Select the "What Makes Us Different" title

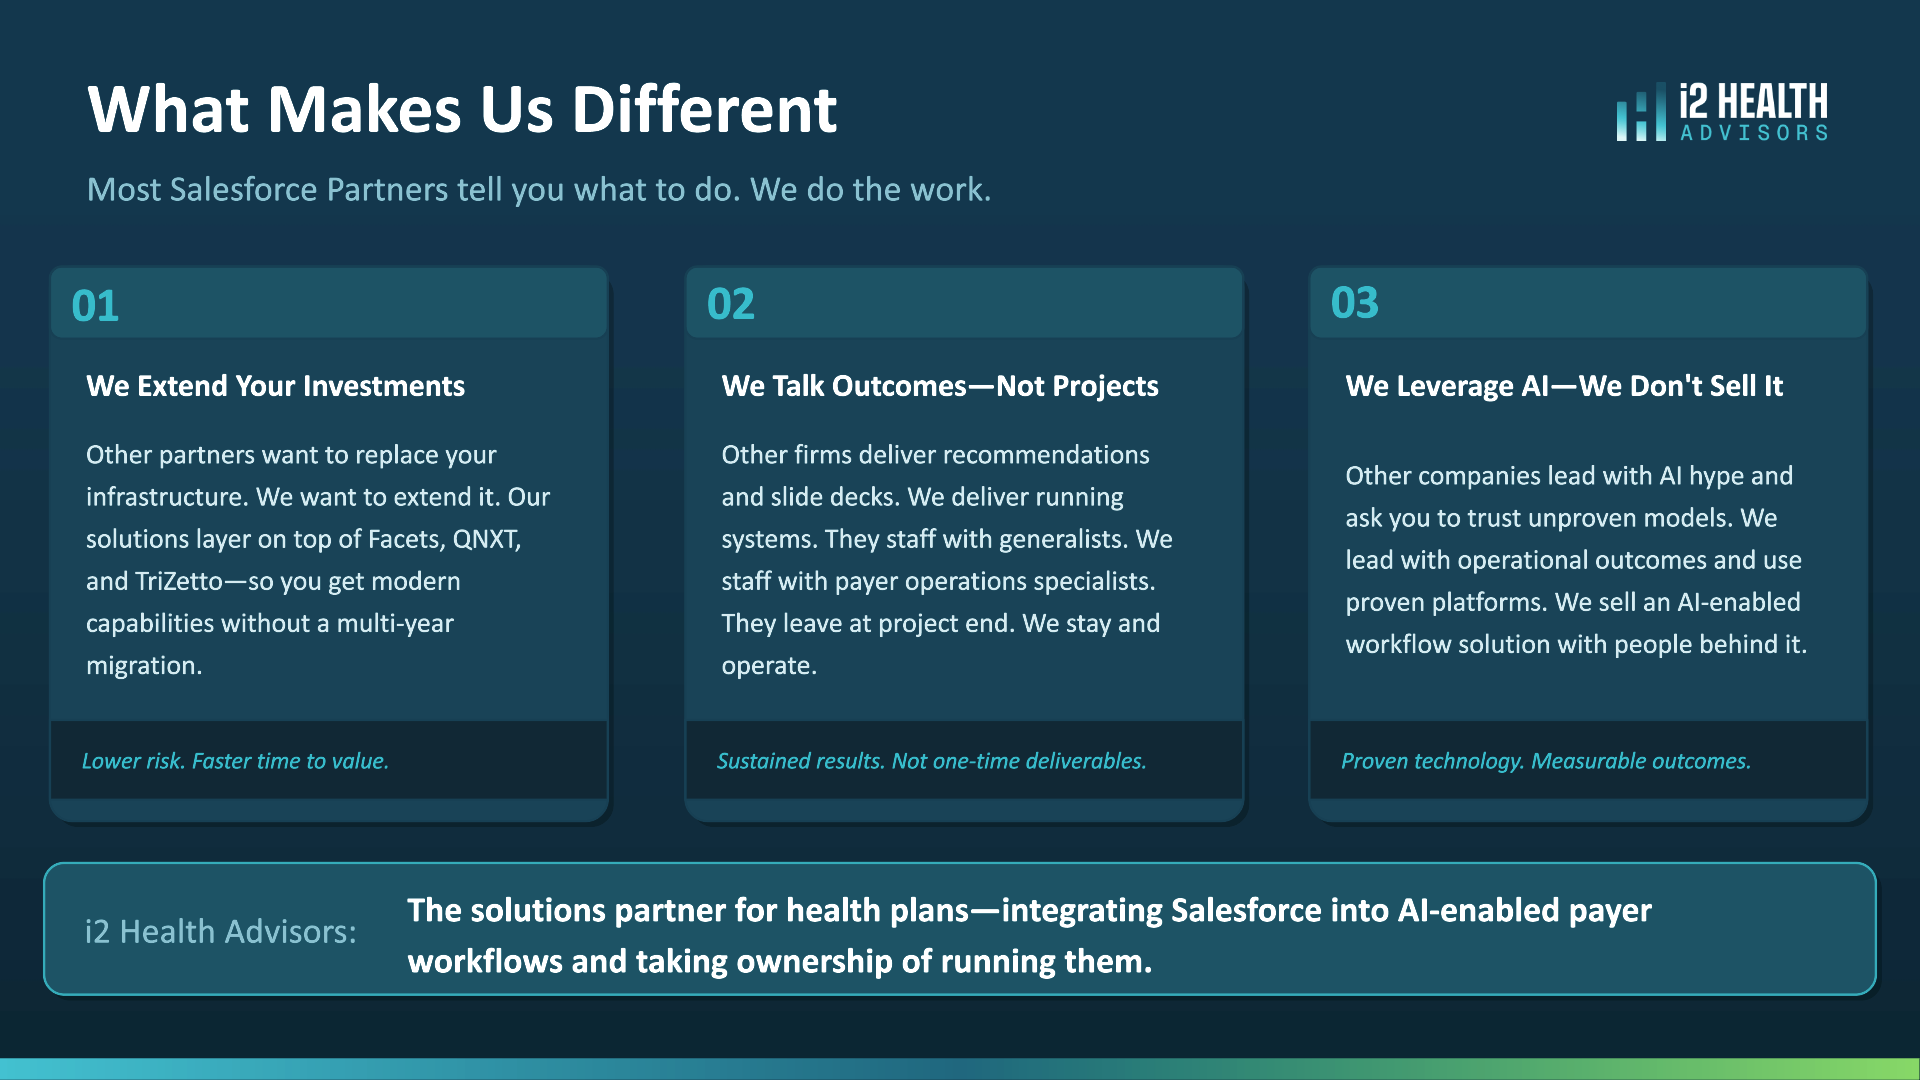(462, 109)
